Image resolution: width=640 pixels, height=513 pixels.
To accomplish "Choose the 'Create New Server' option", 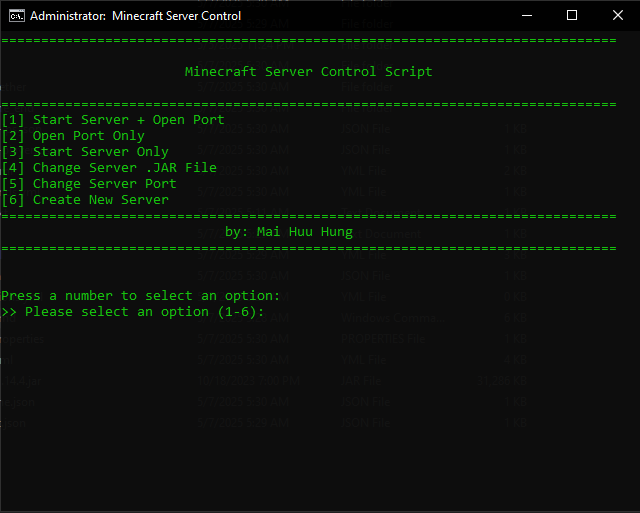I will click(84, 200).
